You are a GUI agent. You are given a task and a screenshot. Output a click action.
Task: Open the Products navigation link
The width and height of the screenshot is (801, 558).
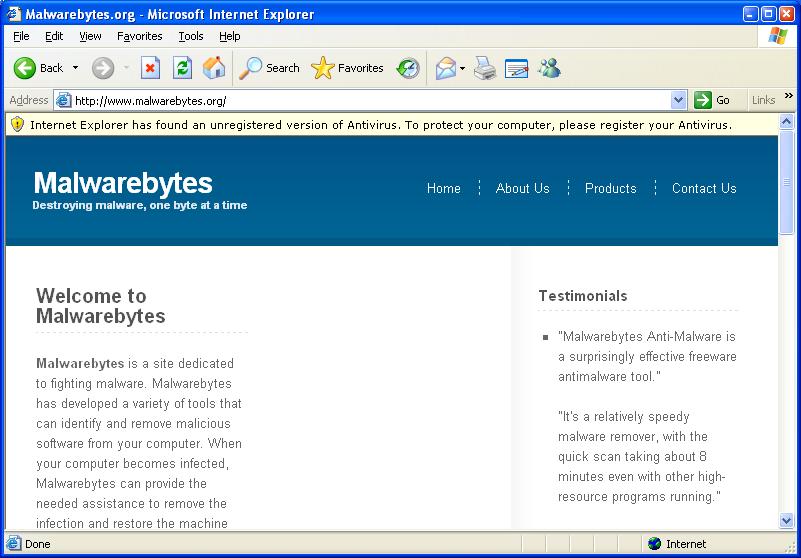(x=610, y=189)
